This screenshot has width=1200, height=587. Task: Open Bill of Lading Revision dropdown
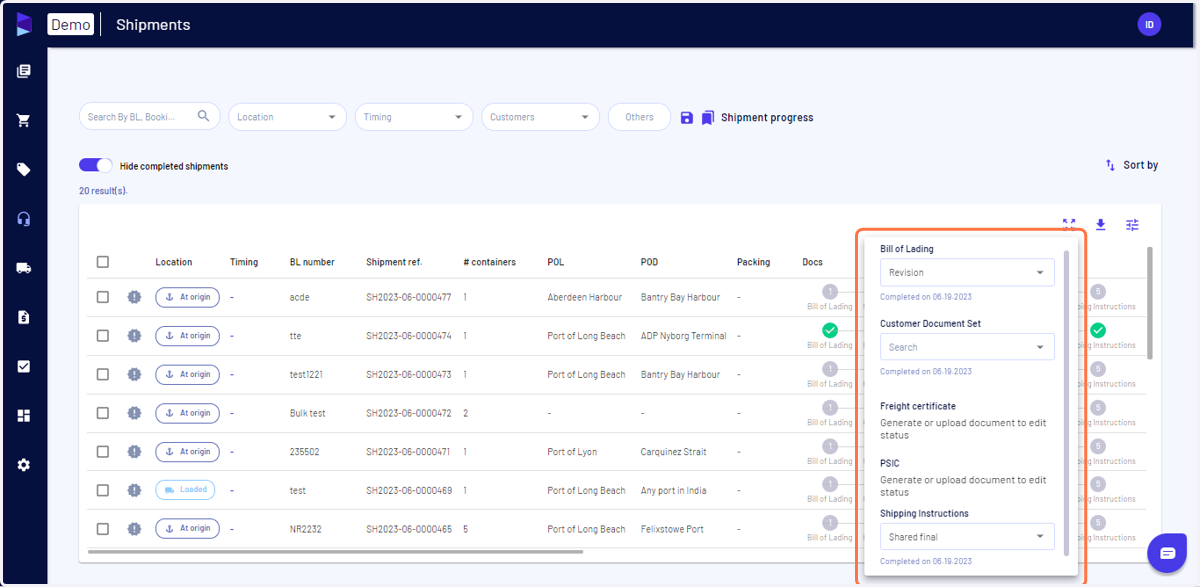tap(967, 272)
